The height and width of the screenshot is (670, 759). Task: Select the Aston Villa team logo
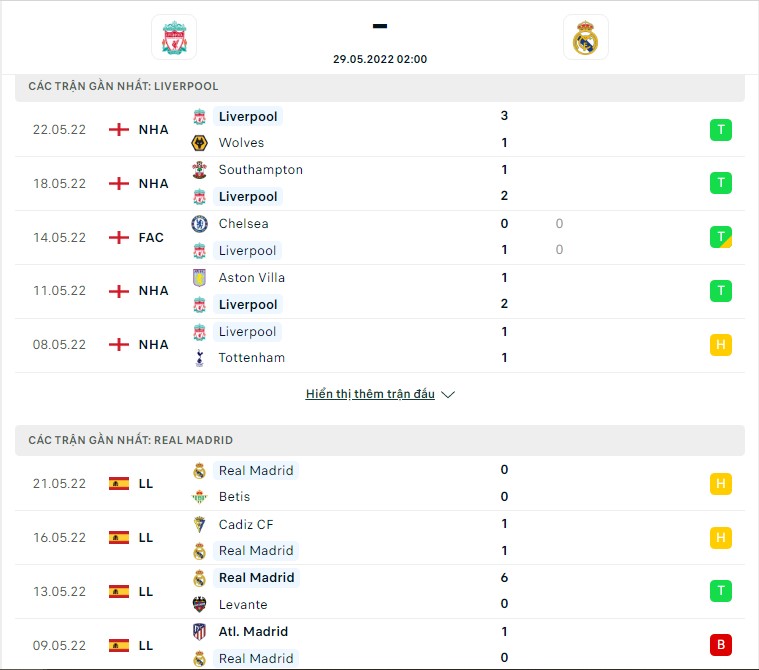tap(199, 278)
